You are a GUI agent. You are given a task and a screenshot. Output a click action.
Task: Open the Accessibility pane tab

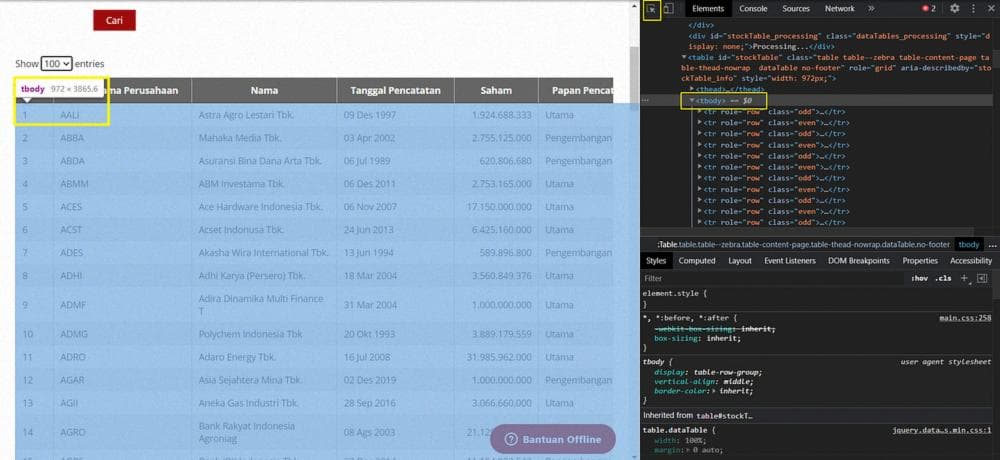pyautogui.click(x=971, y=260)
